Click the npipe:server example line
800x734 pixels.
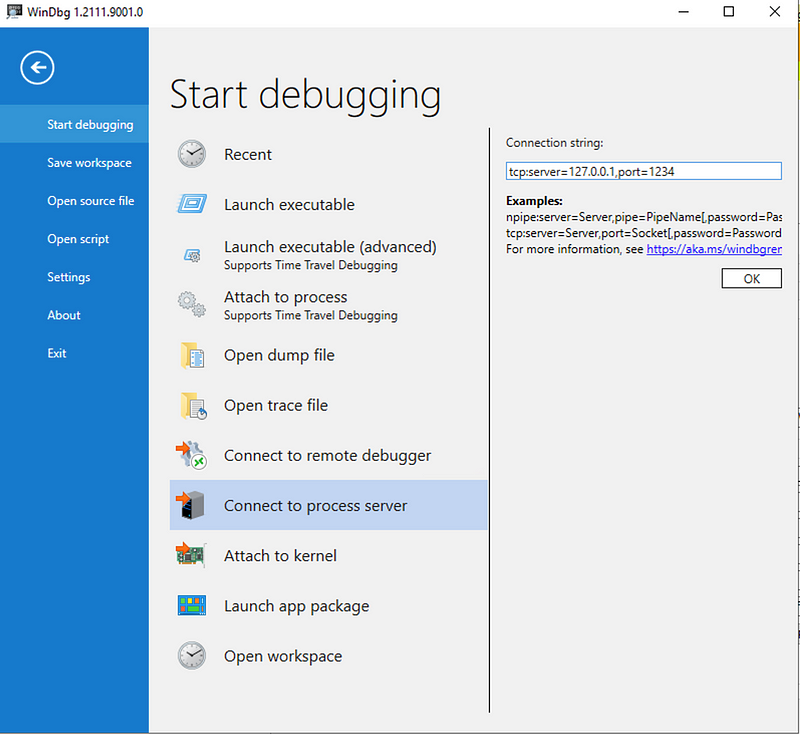coord(644,217)
